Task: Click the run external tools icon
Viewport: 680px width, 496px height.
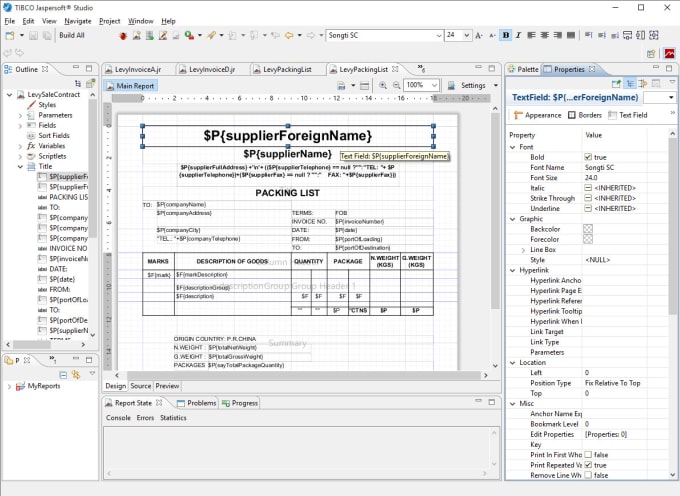Action: coord(189,36)
